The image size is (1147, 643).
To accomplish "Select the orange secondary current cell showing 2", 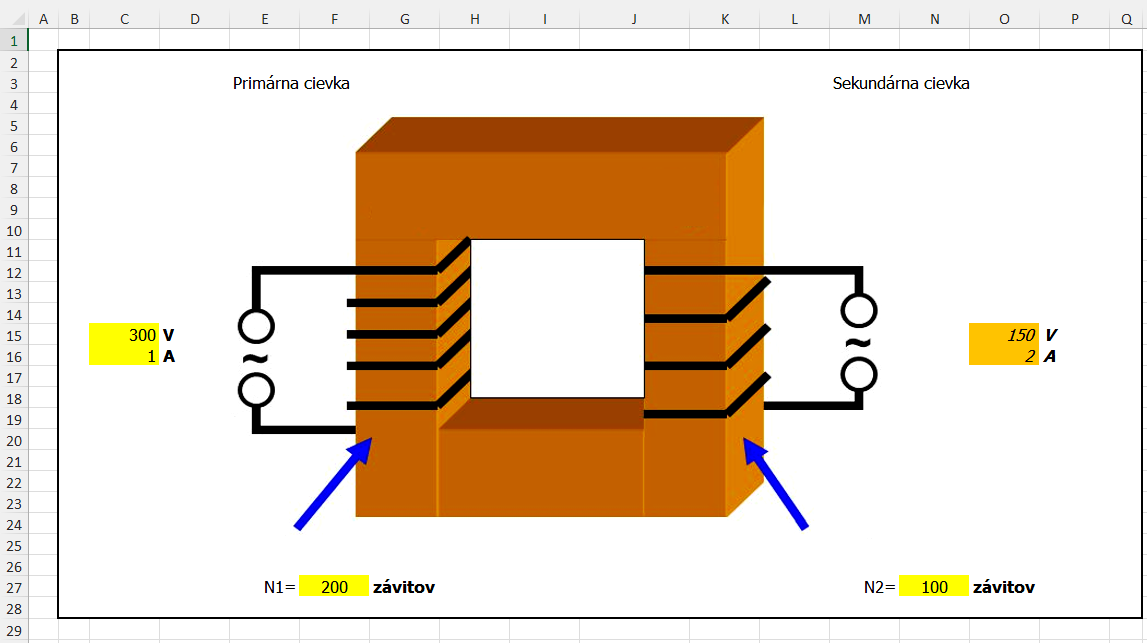I will (x=1004, y=356).
